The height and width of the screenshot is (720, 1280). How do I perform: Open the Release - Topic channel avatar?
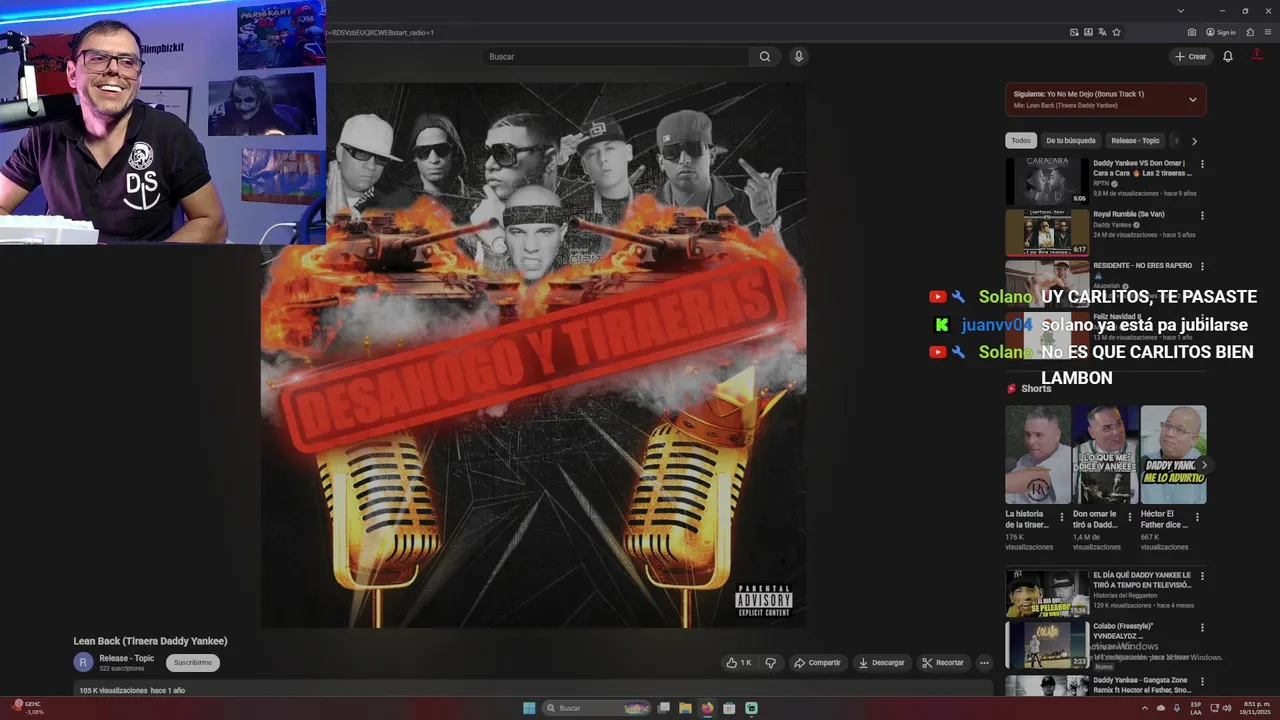83,662
